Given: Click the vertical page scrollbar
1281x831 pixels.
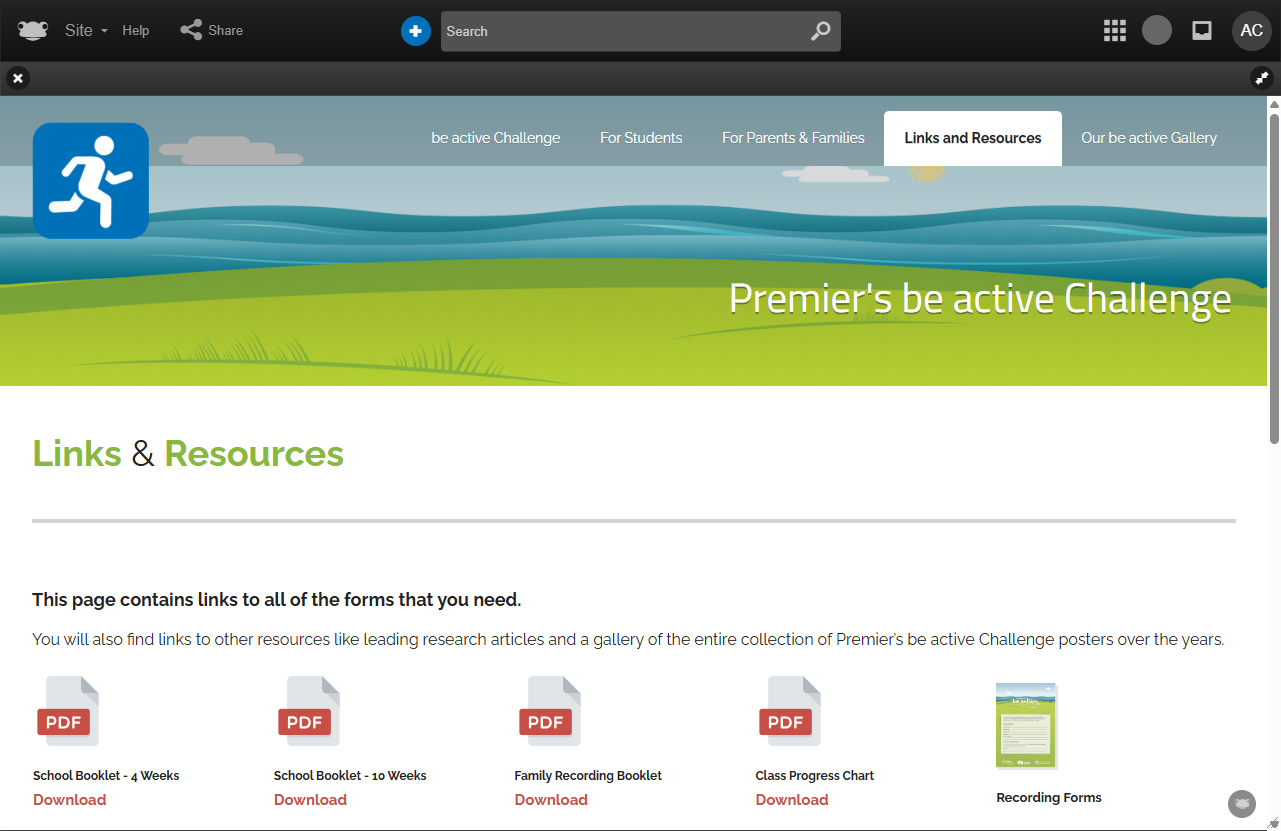Looking at the screenshot, I should (1274, 272).
